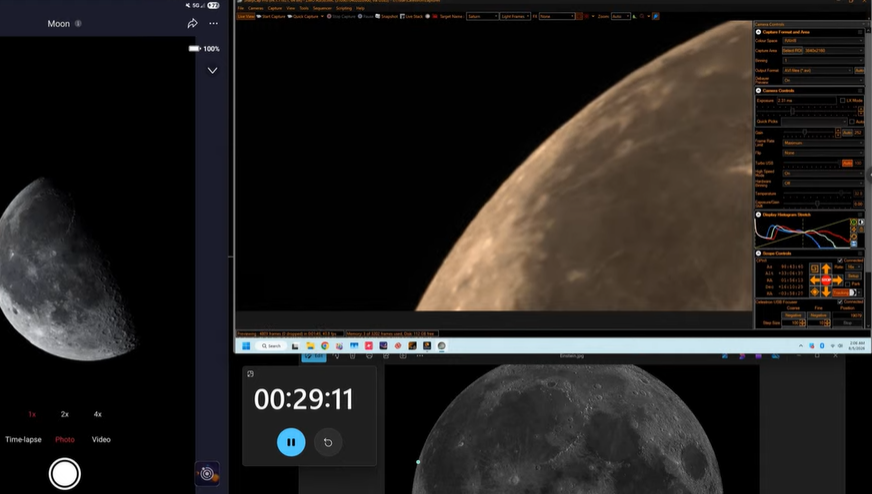The image size is (872, 494).
Task: Adjust the Temperature slider
Action: coord(841,194)
